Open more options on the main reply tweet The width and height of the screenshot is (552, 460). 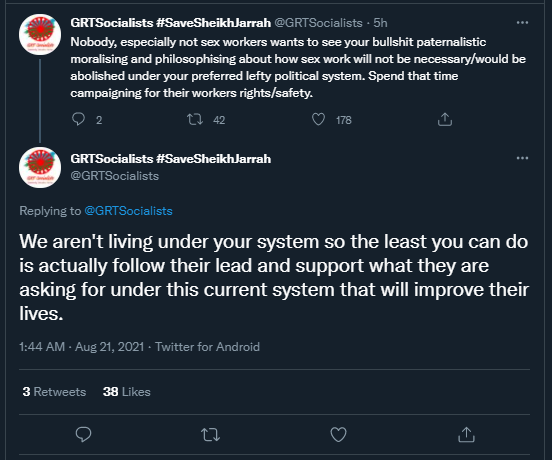click(522, 158)
